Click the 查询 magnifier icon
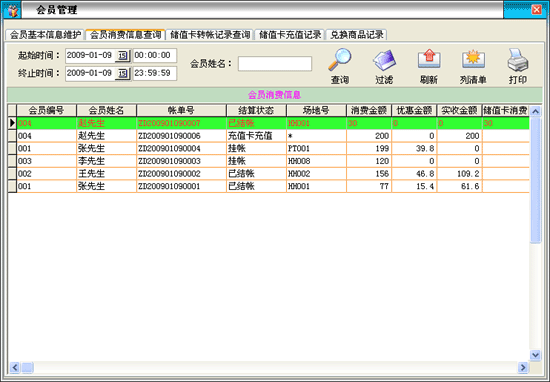 [x=340, y=60]
